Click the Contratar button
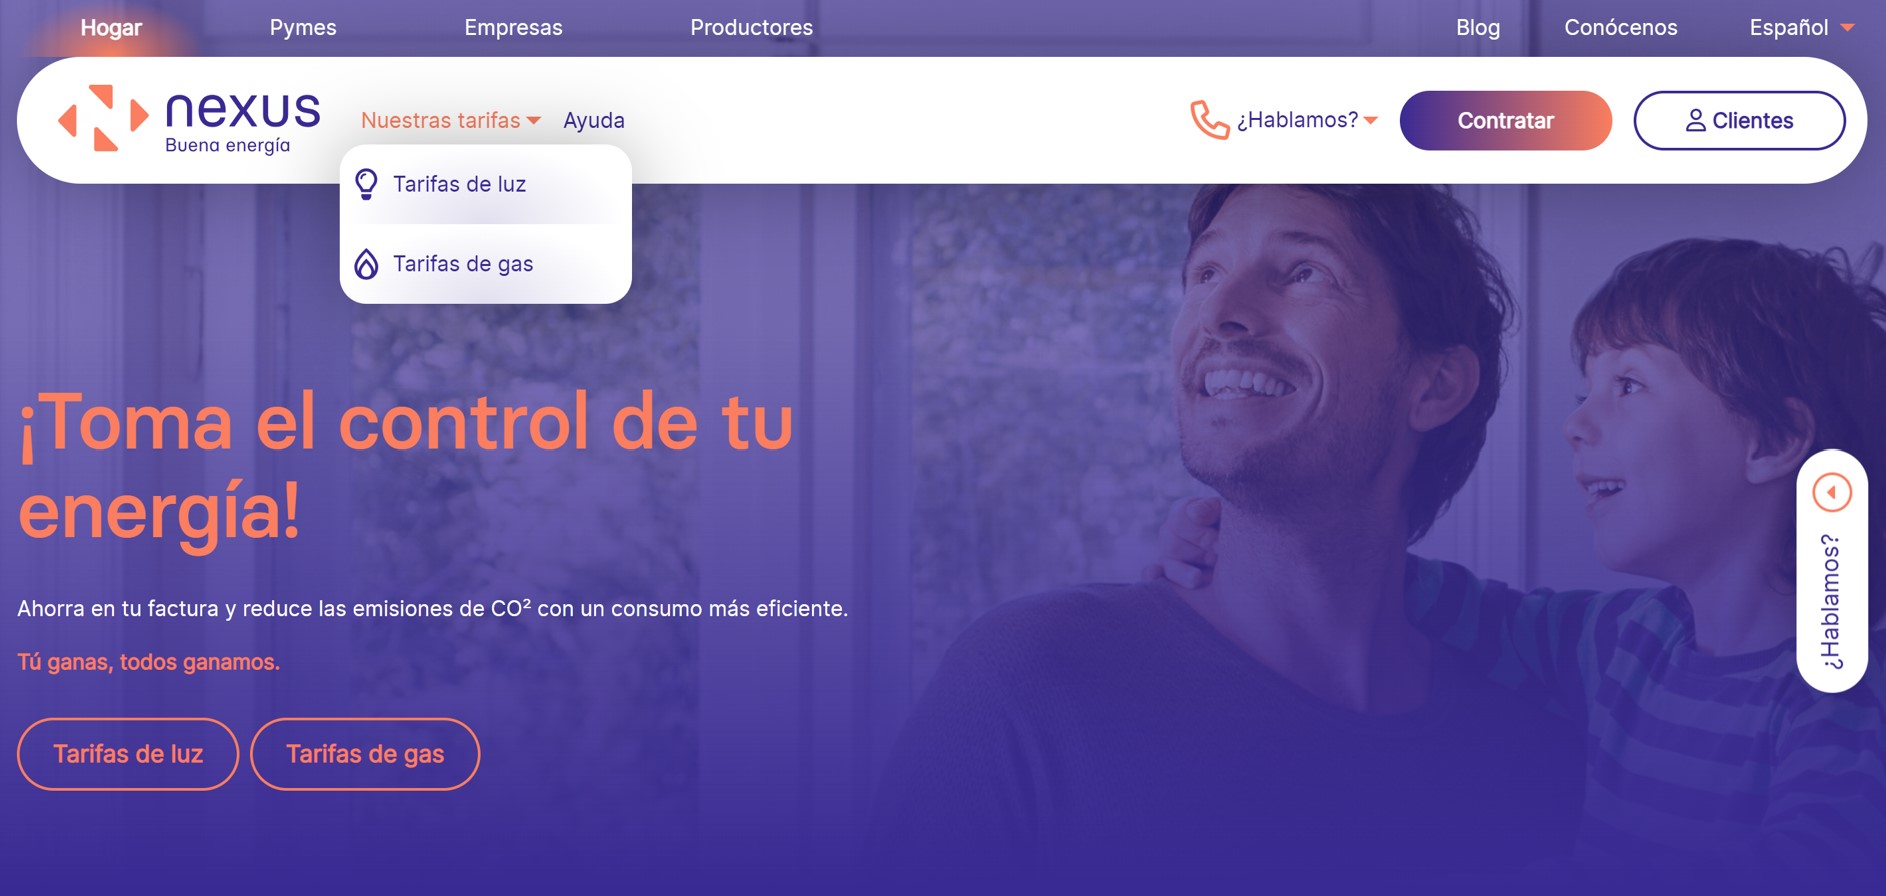This screenshot has width=1886, height=896. (x=1505, y=121)
